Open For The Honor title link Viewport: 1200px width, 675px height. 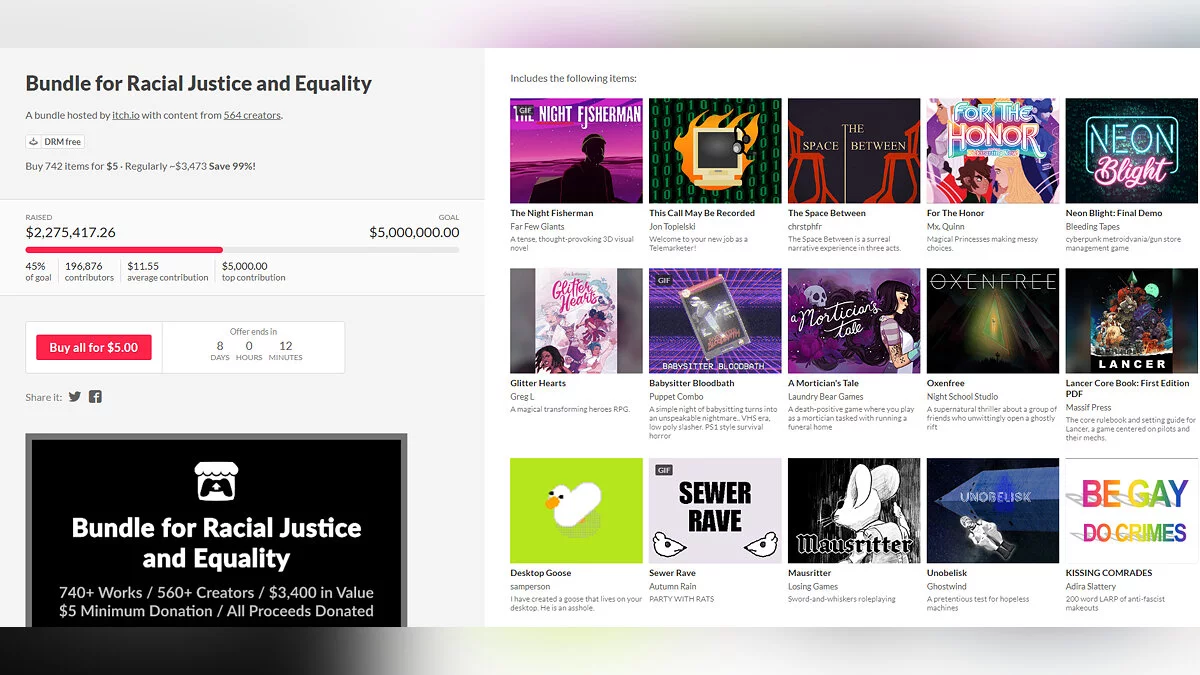point(956,213)
